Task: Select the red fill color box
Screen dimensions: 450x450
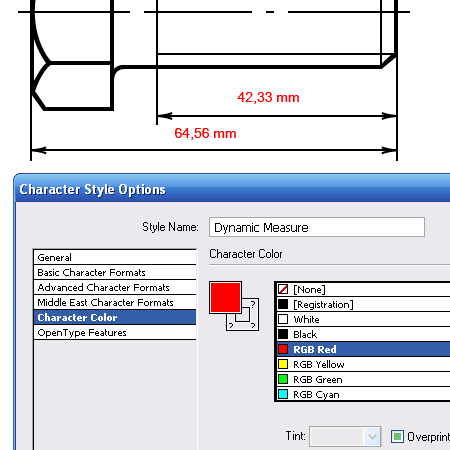Action: click(x=225, y=297)
